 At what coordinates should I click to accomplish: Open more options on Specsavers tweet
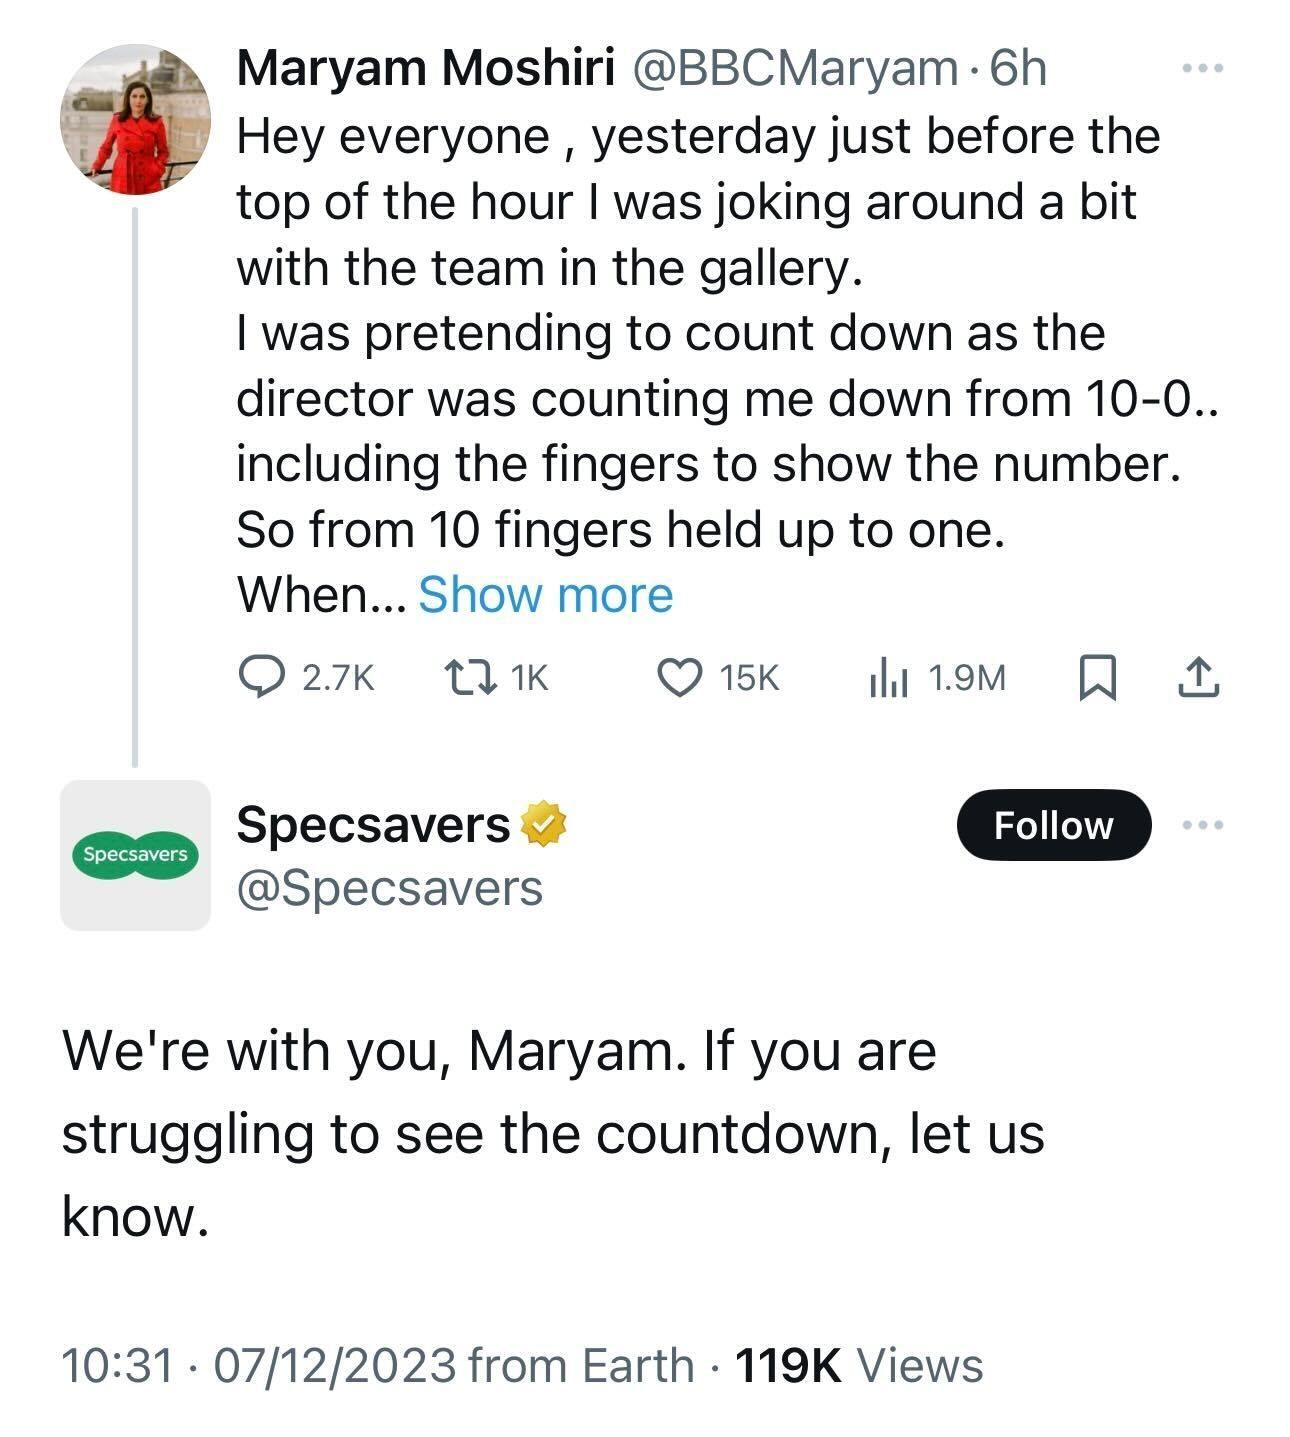[1202, 825]
